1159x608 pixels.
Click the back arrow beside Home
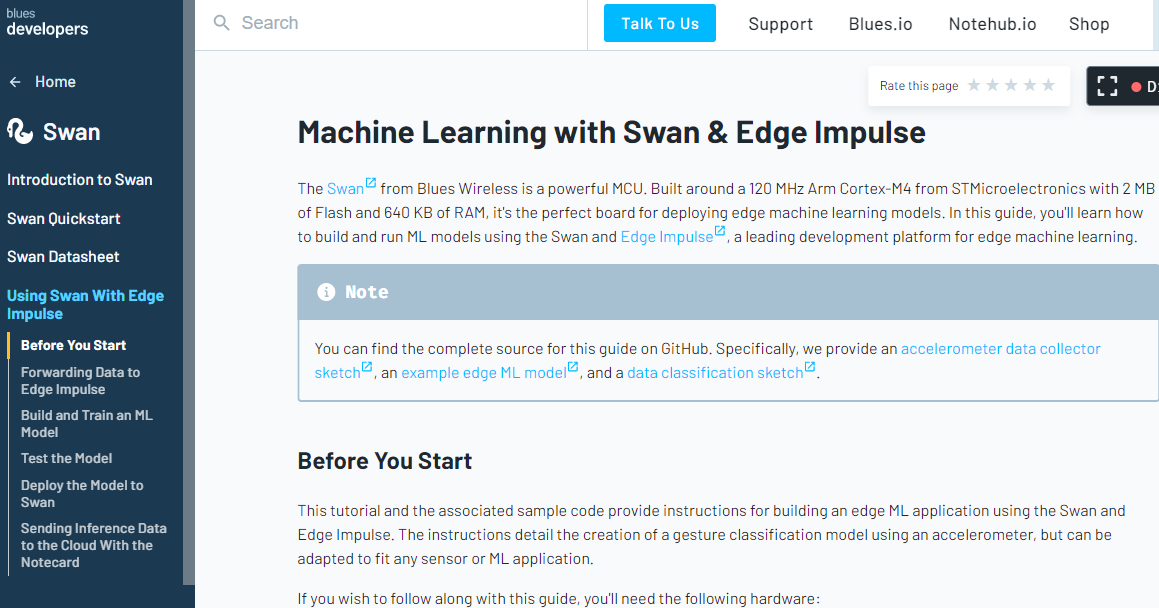(x=15, y=82)
